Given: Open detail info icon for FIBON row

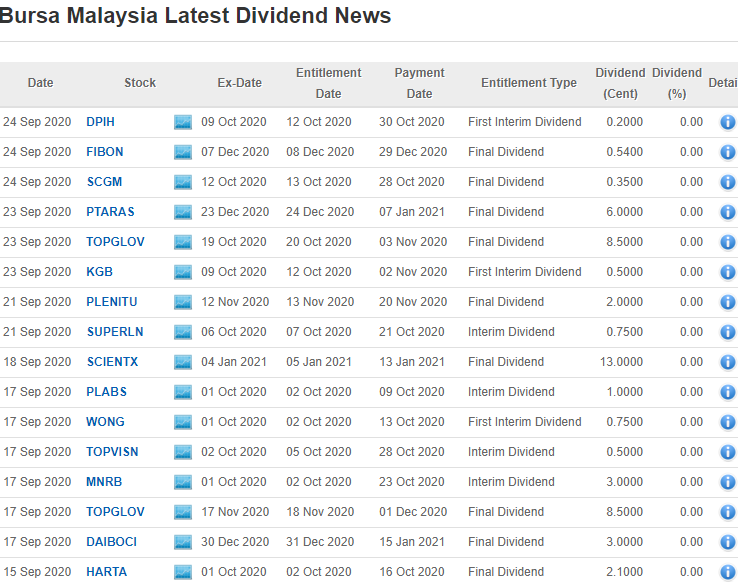Looking at the screenshot, I should [727, 152].
